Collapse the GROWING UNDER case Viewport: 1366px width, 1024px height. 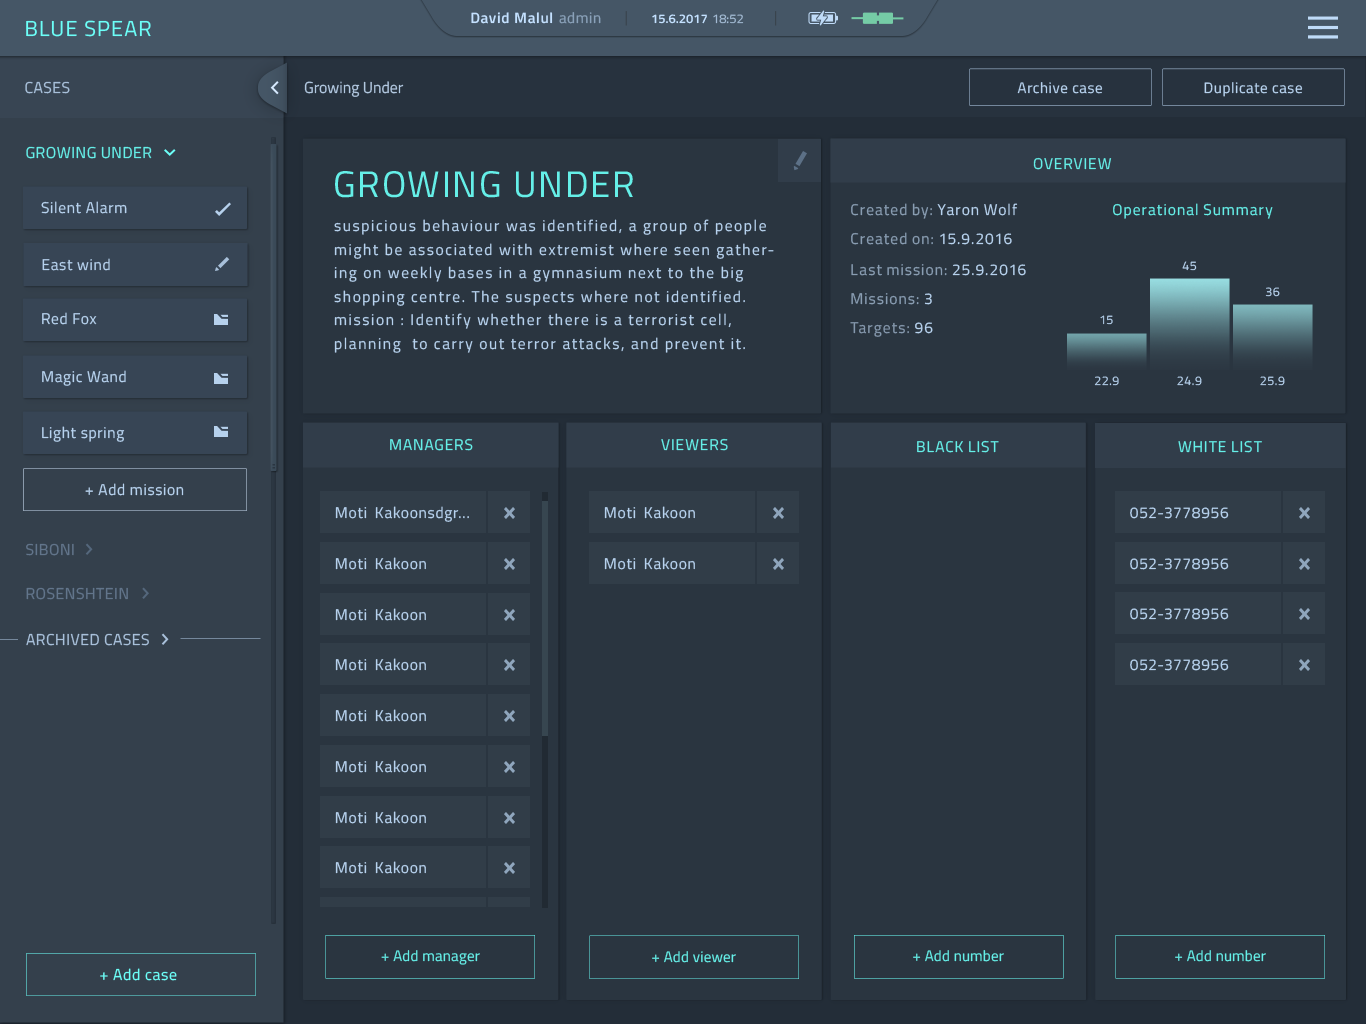100,153
